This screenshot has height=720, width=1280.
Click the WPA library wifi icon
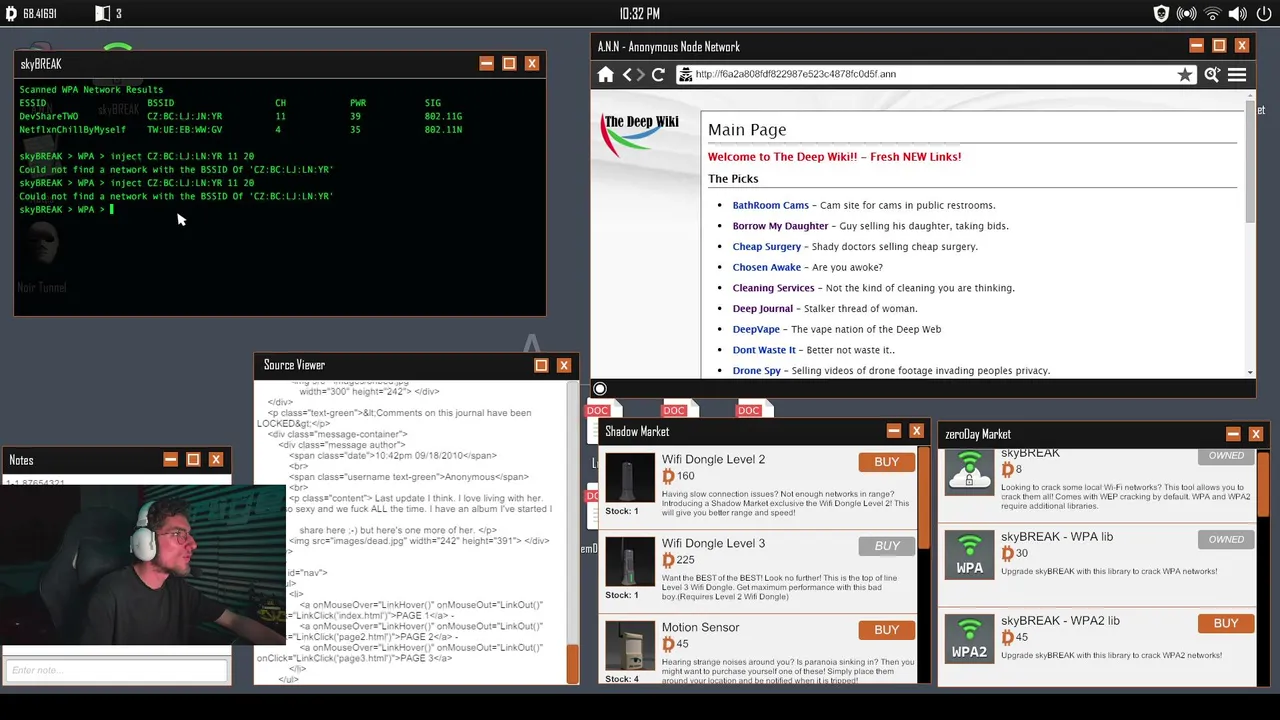[x=969, y=554]
